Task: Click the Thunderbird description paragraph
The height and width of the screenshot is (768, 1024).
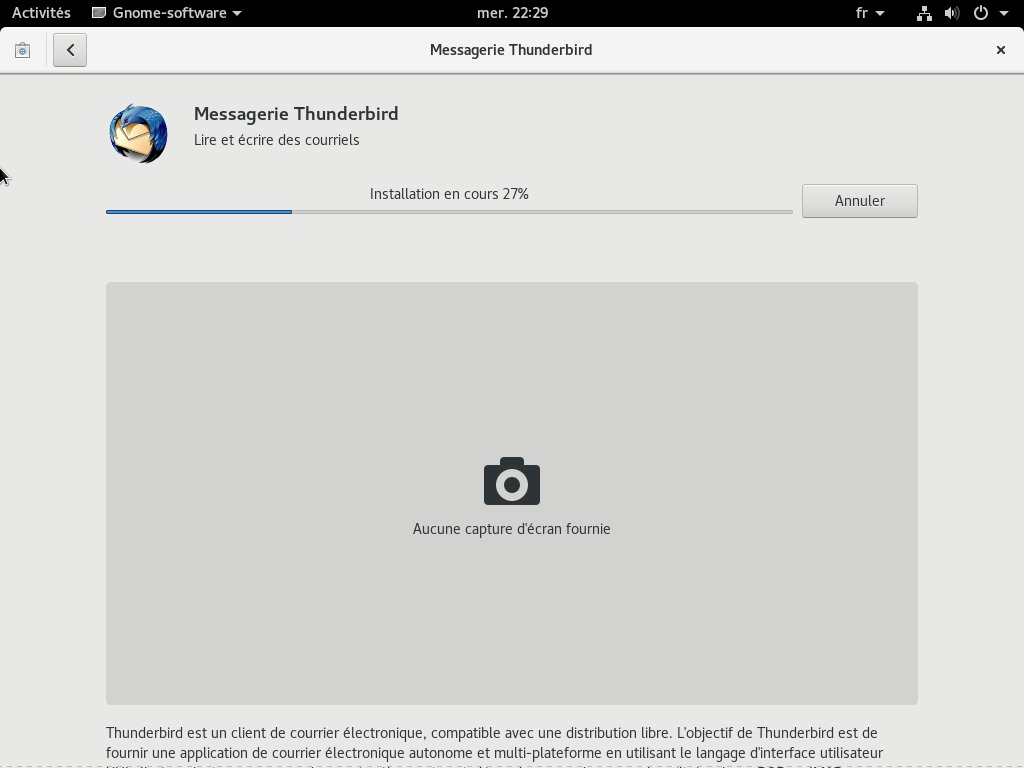Action: 494,743
